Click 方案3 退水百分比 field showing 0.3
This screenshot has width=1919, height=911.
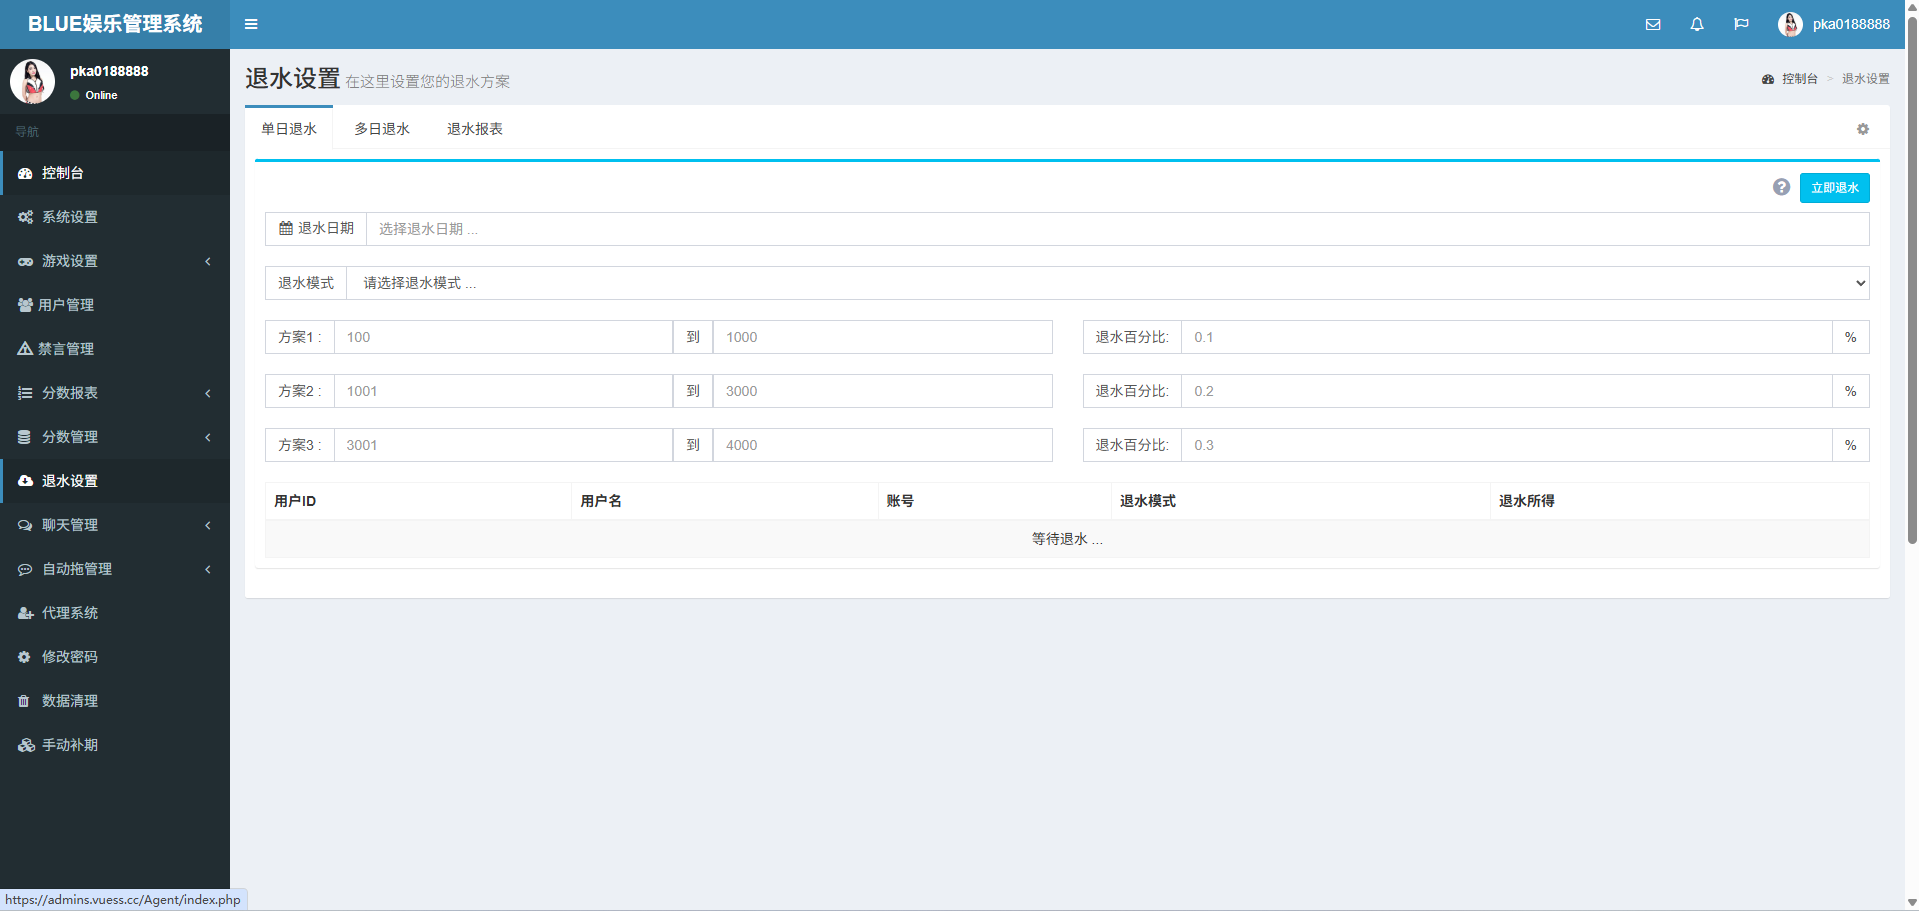pyautogui.click(x=1506, y=445)
